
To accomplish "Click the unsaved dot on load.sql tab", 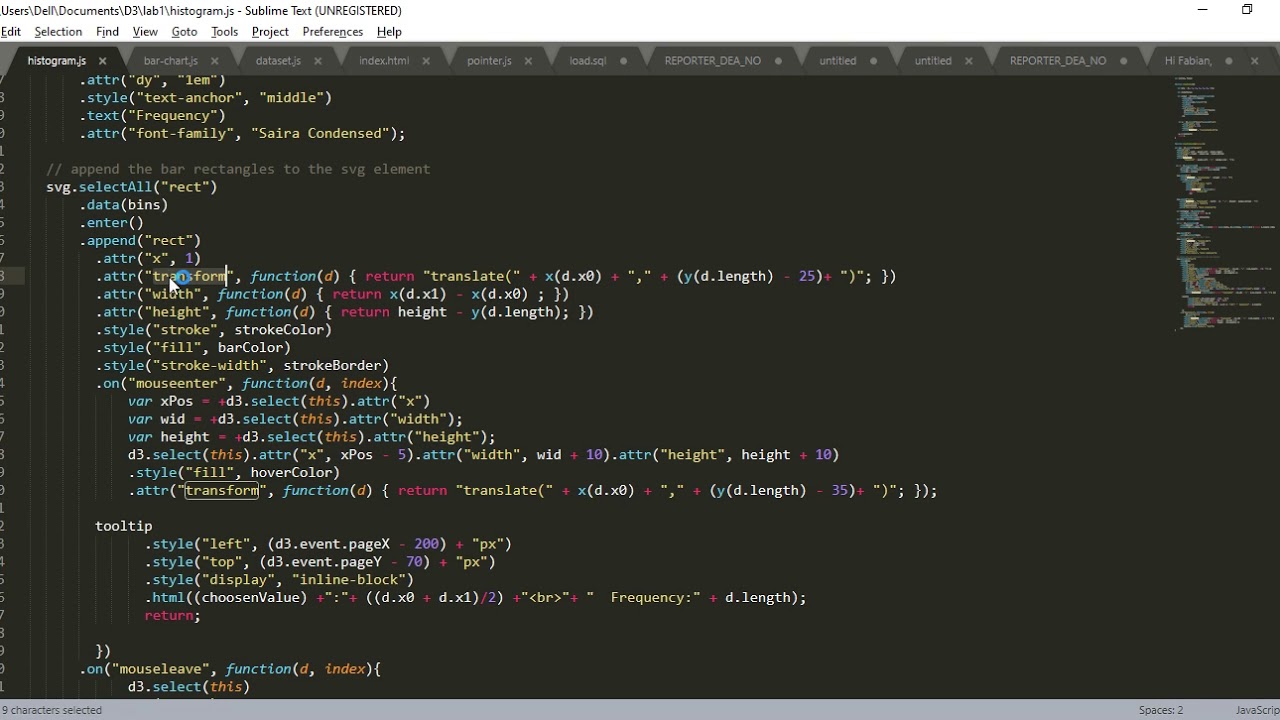I will 623,61.
